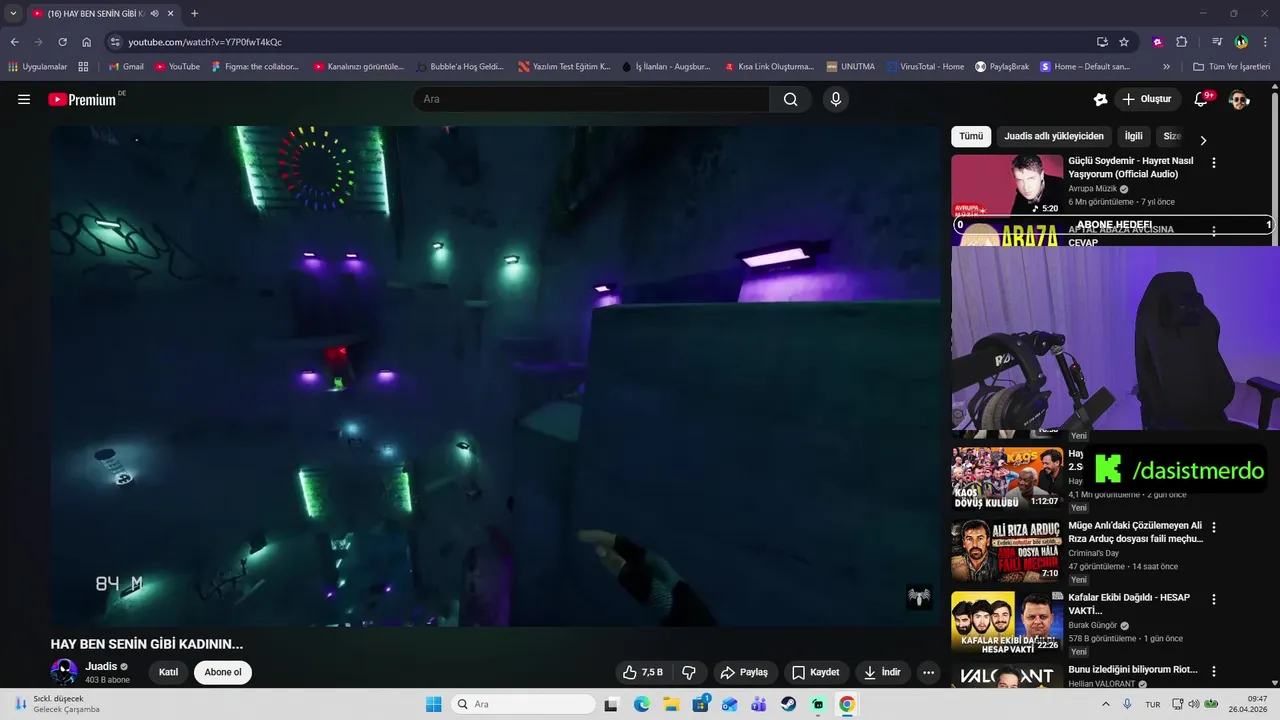The height and width of the screenshot is (720, 1280).
Task: Open more actions three-dot menu under video
Action: (x=929, y=672)
